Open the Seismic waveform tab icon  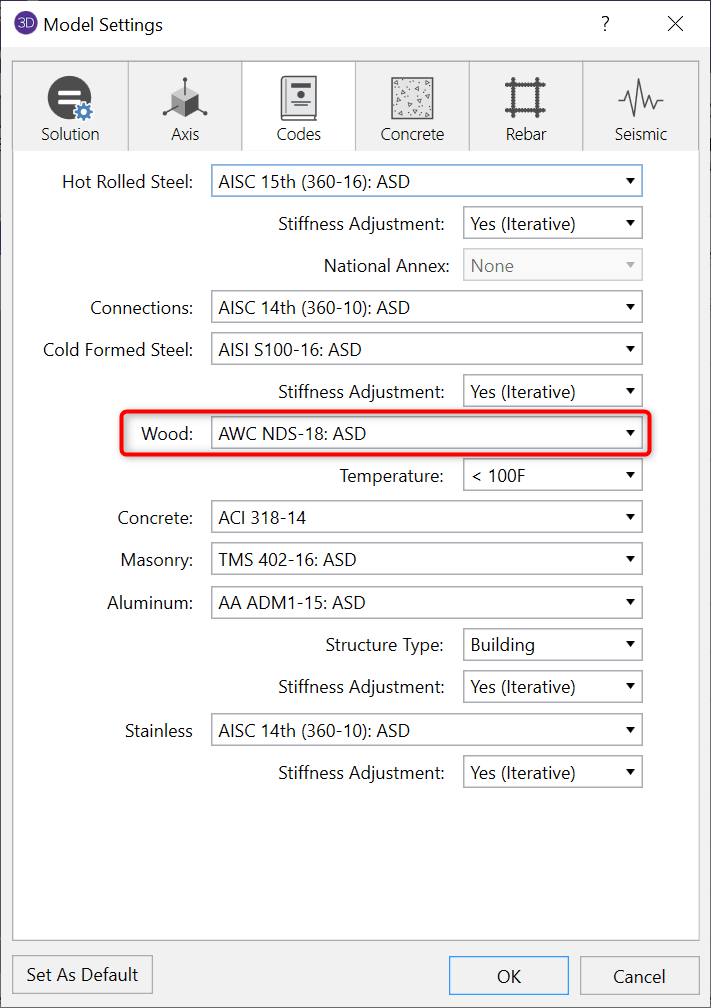click(x=640, y=99)
